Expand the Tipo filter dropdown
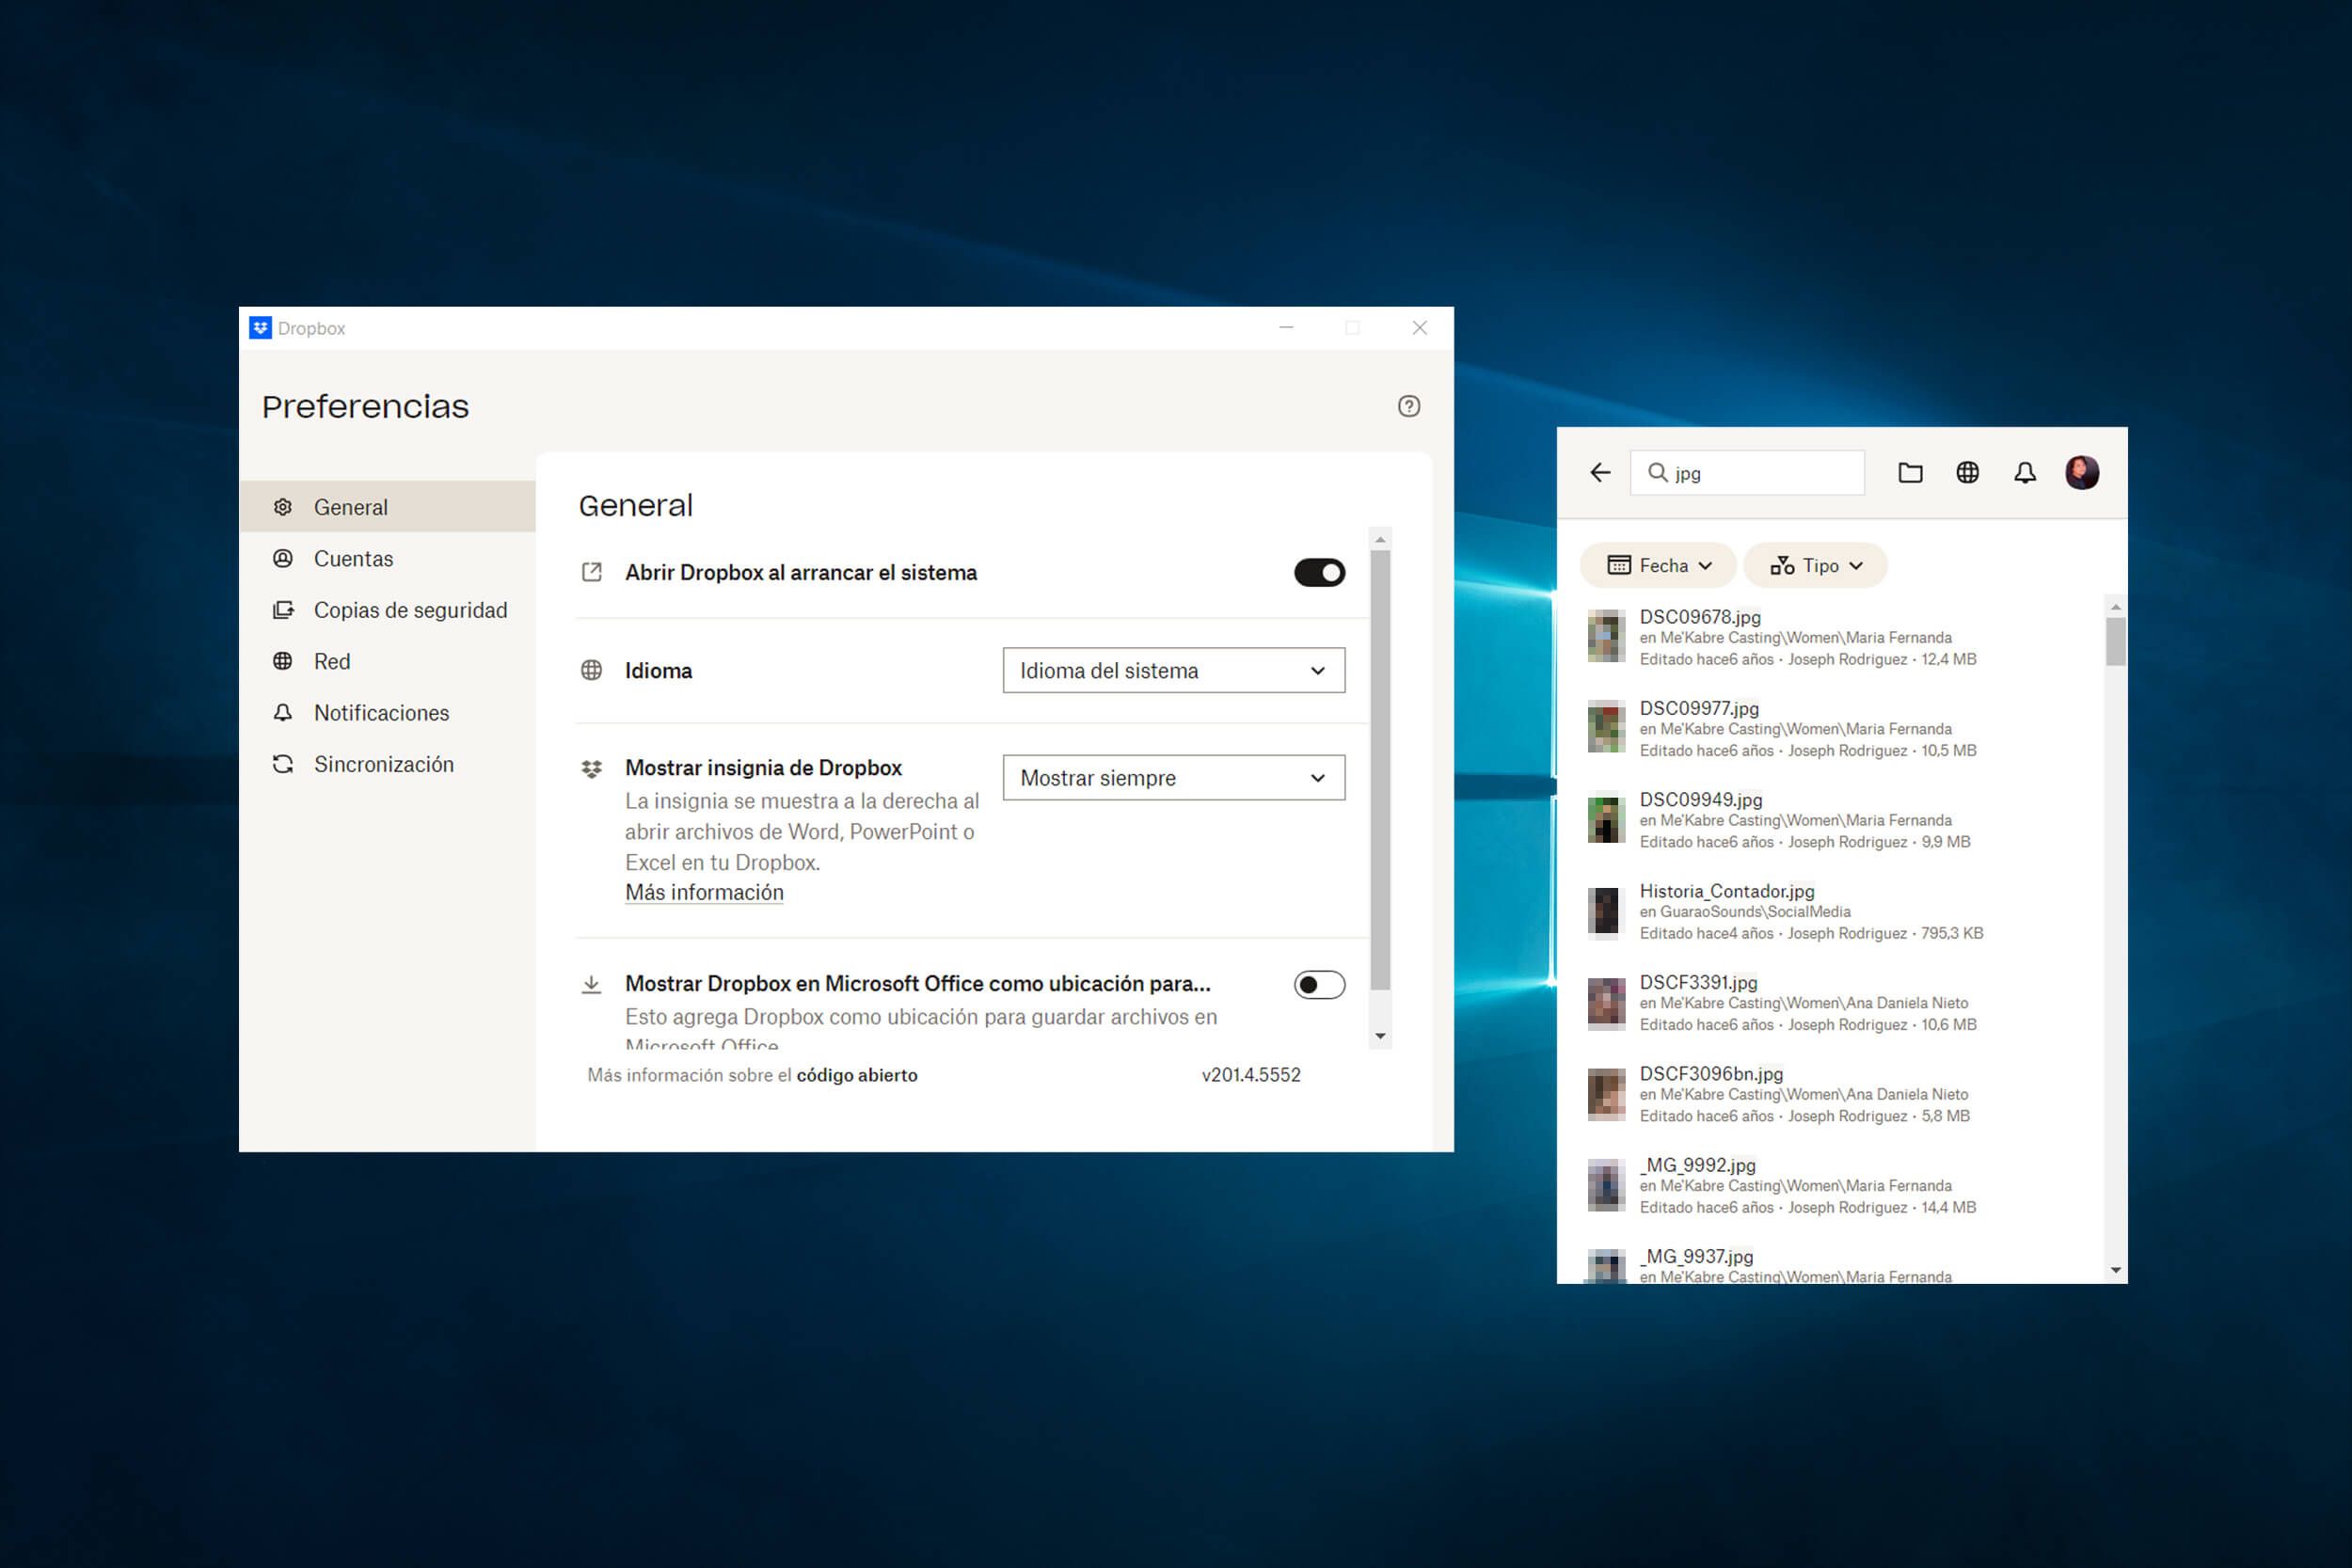 [1815, 565]
